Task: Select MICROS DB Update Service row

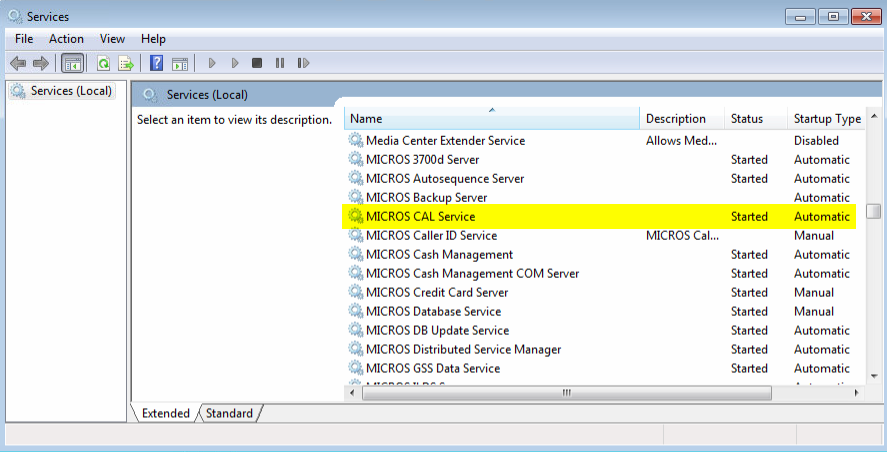Action: (x=604, y=330)
